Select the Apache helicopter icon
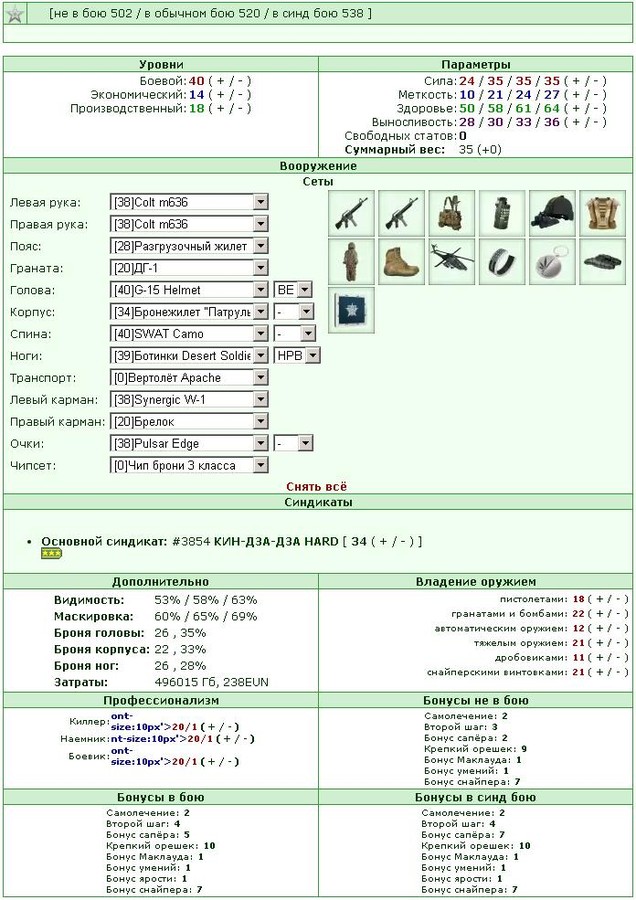This screenshot has height=900, width=636. (x=452, y=262)
